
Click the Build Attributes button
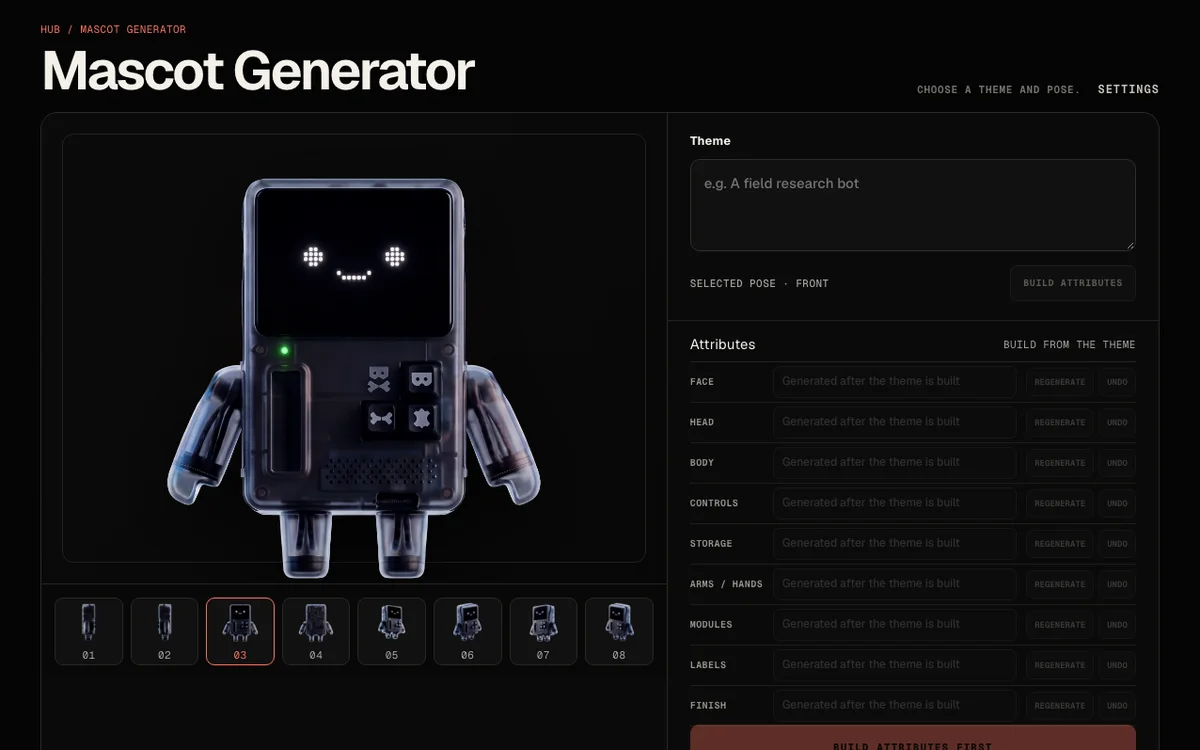point(1072,283)
